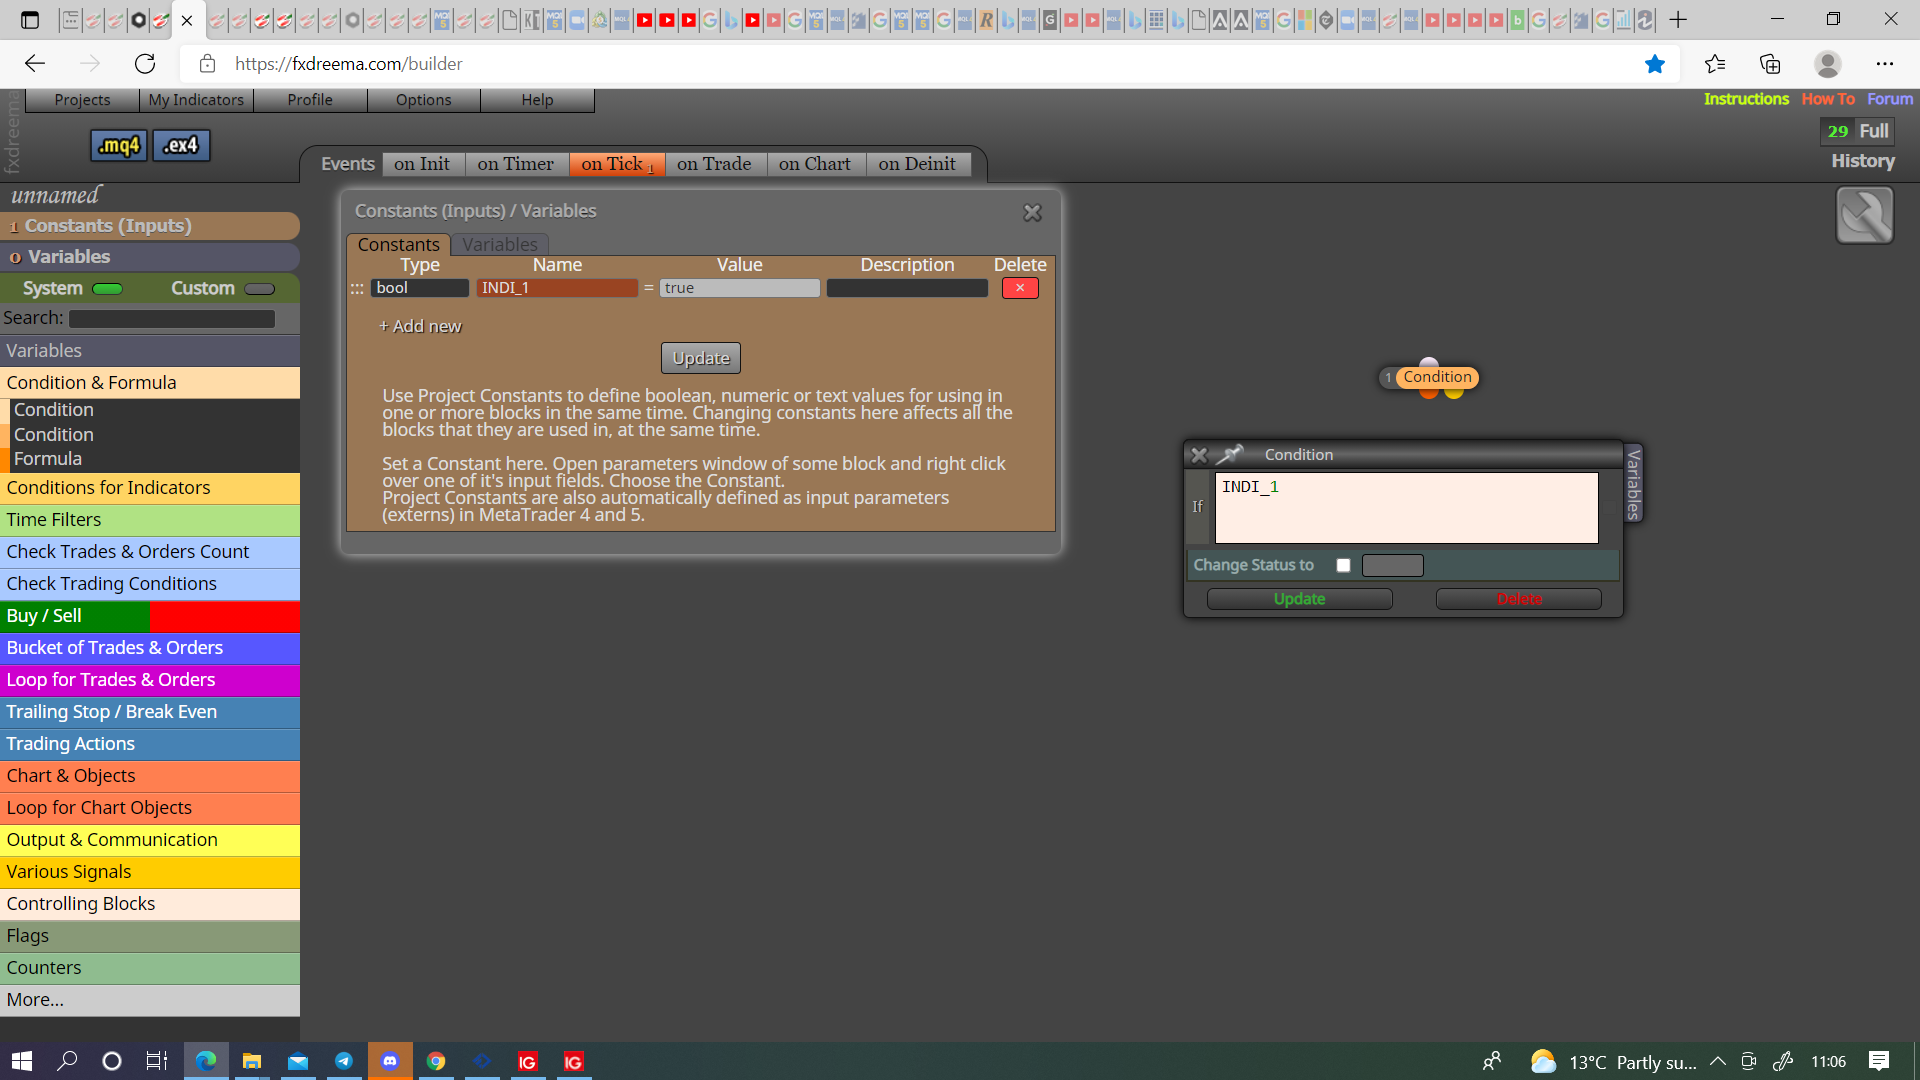Expand Check Trades & Orders Count
Image resolution: width=1920 pixels, height=1080 pixels.
click(150, 552)
